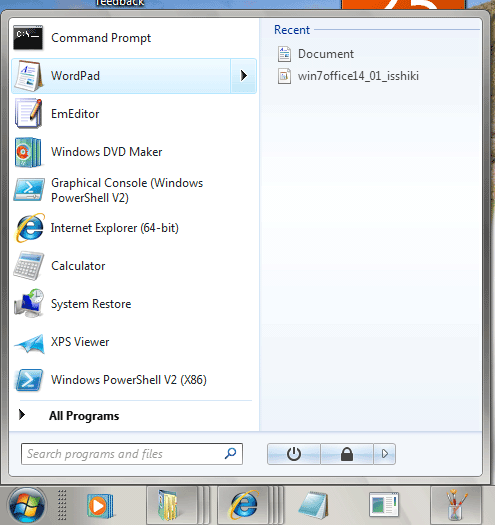Expand All Programs arrow
Viewport: 495px width, 525px height.
tap(22, 415)
